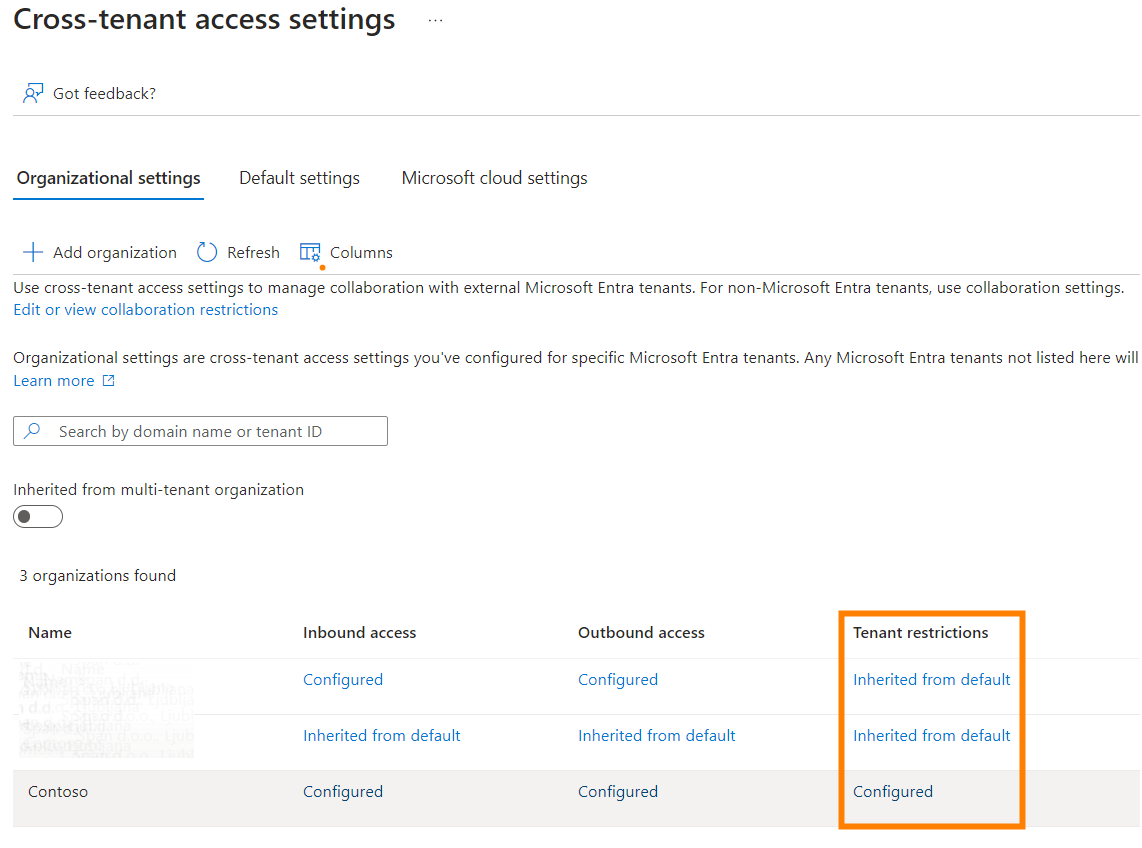Open Inherited from default tenant restrictions on first row
The height and width of the screenshot is (848, 1142).
[x=931, y=679]
